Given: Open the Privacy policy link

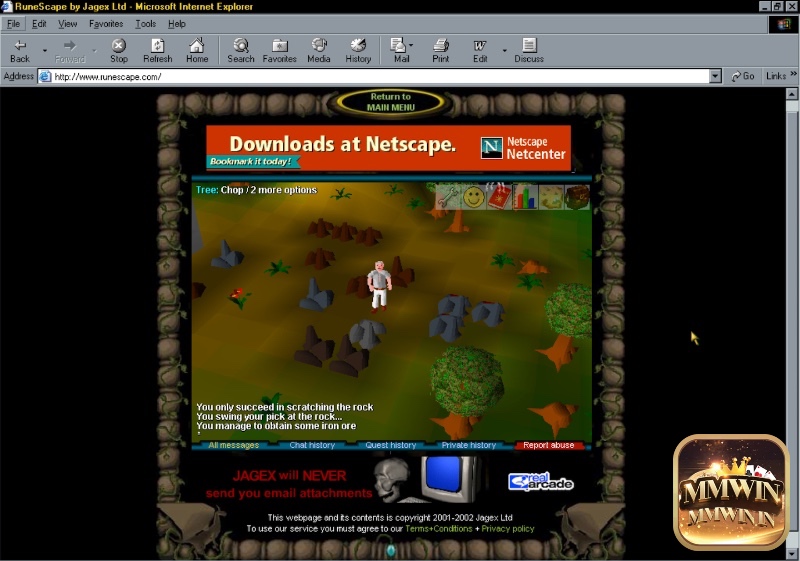Looking at the screenshot, I should coord(508,529).
